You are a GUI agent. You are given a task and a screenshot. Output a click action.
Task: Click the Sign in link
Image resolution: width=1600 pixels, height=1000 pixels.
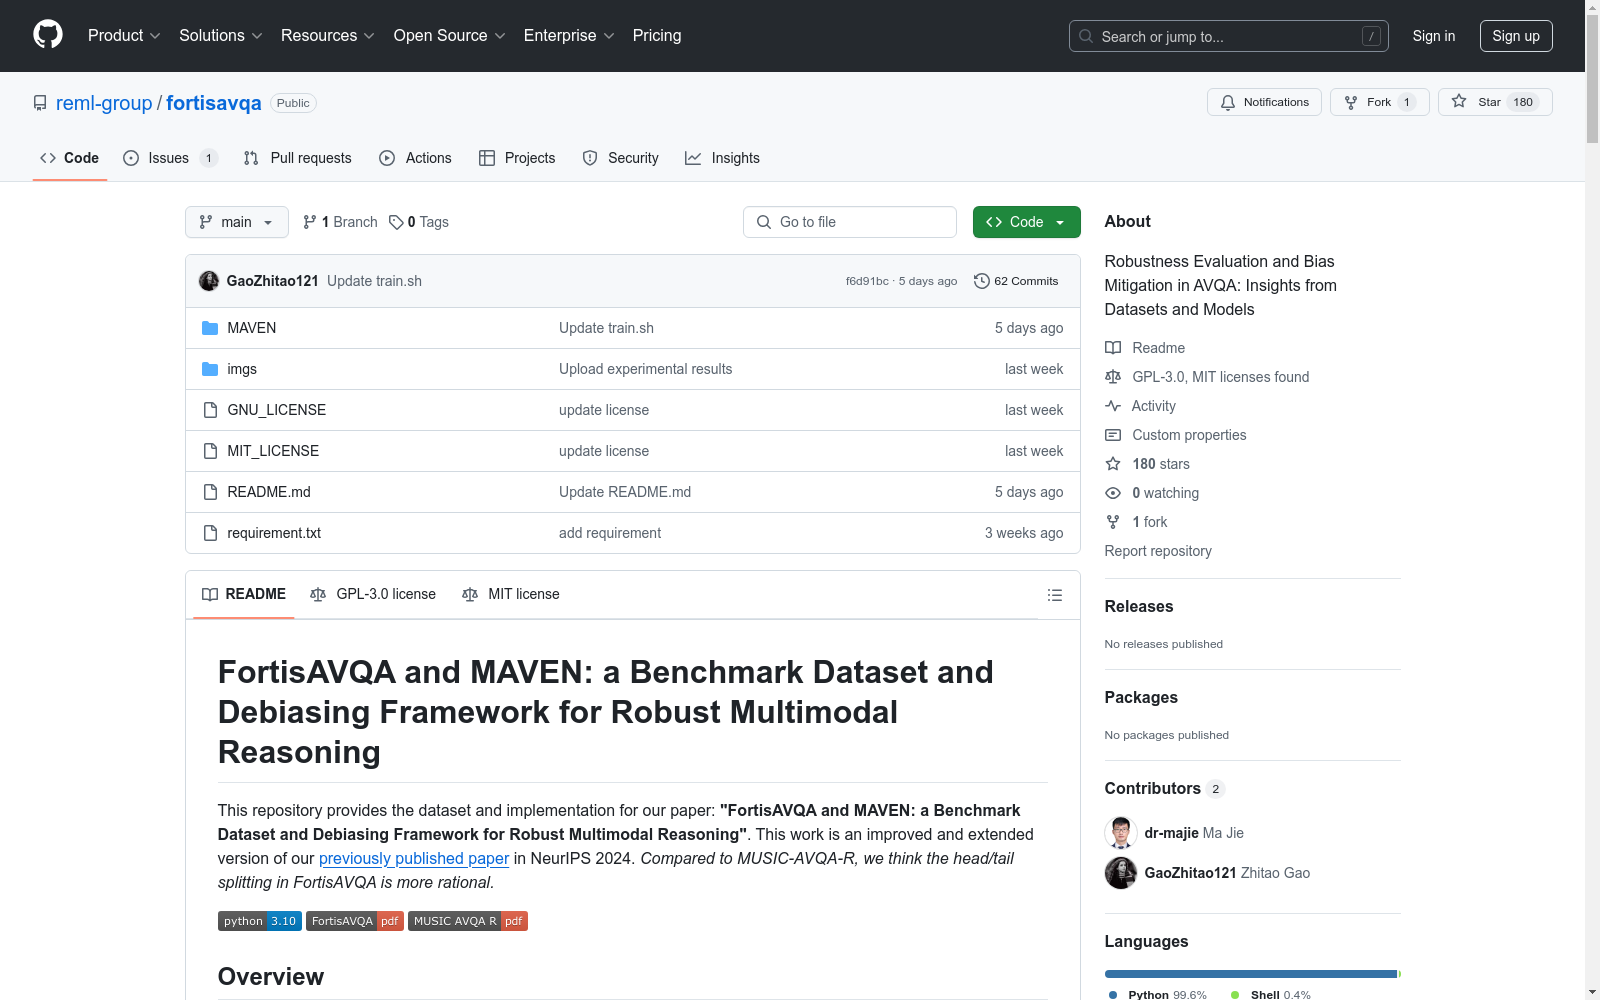1434,36
